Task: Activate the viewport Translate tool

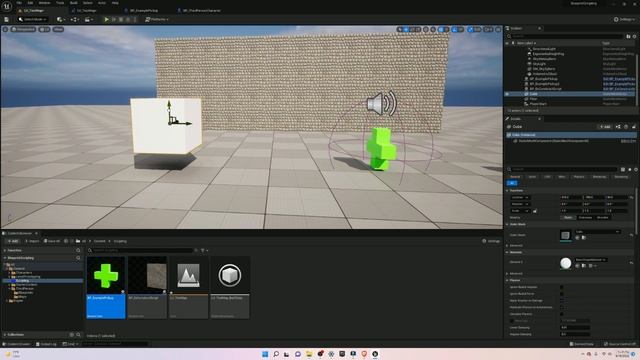Action: coord(406,29)
